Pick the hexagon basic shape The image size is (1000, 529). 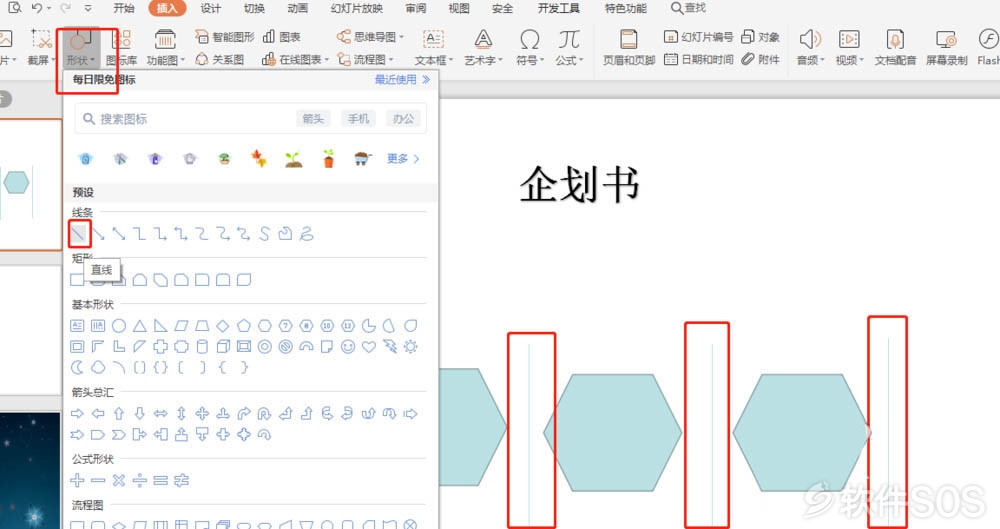pyautogui.click(x=265, y=326)
